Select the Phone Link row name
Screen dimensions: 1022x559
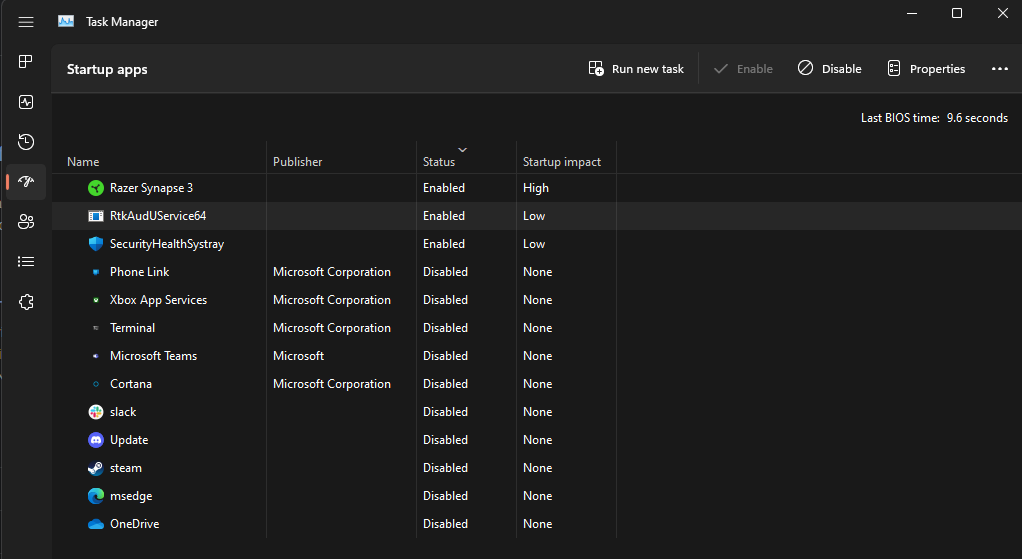[x=139, y=272]
